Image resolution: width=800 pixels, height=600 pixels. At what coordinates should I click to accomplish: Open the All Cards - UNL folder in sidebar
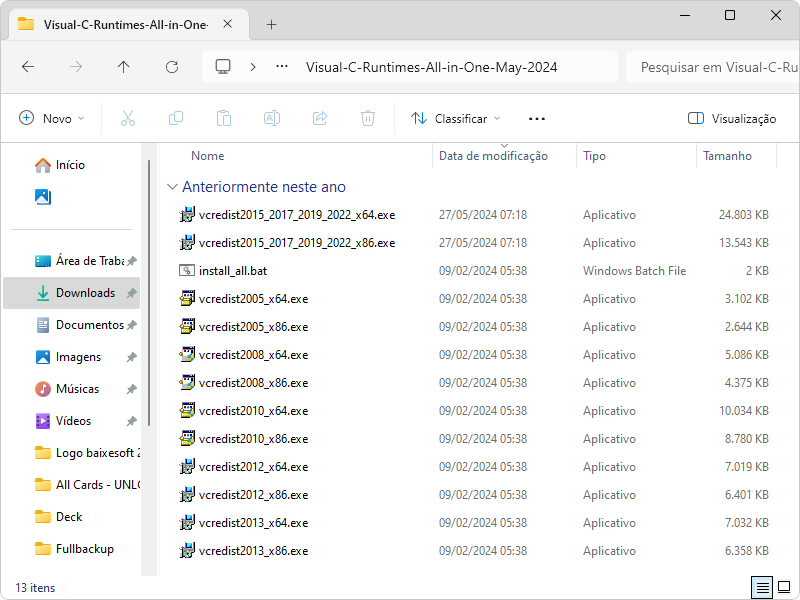[71, 485]
